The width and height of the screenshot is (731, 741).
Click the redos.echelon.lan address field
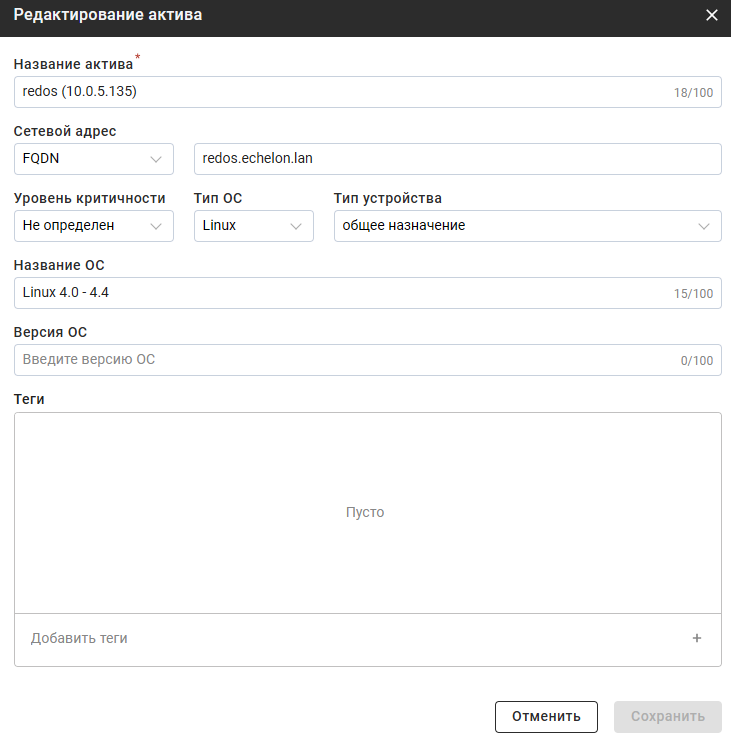pyautogui.click(x=457, y=159)
